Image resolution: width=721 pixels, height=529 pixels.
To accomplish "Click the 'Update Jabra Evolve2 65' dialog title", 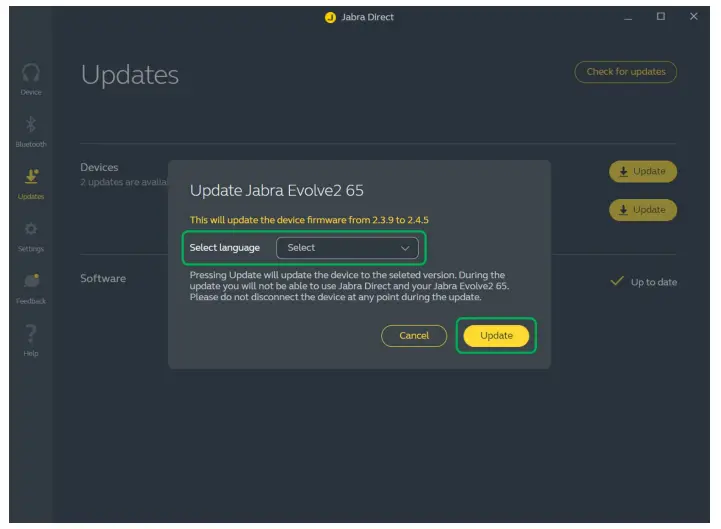I will [276, 190].
